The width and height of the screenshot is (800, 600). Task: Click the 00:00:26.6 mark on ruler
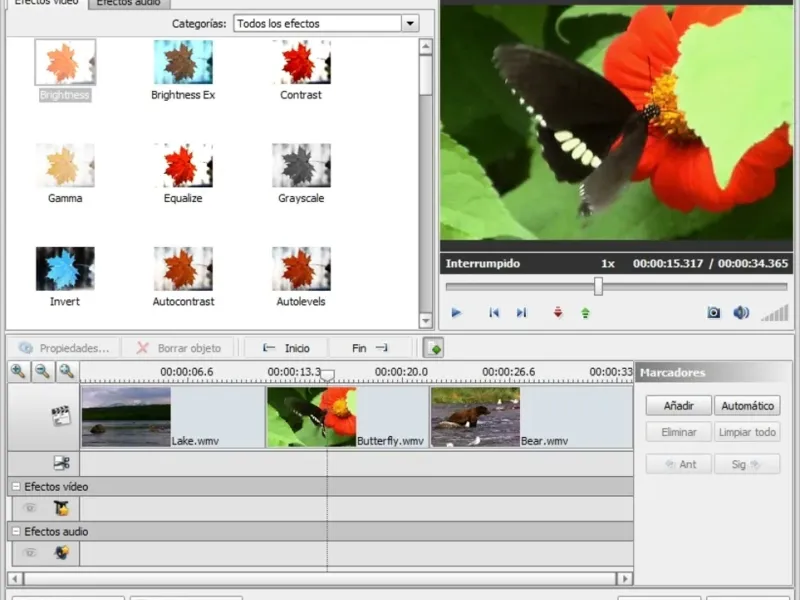509,372
